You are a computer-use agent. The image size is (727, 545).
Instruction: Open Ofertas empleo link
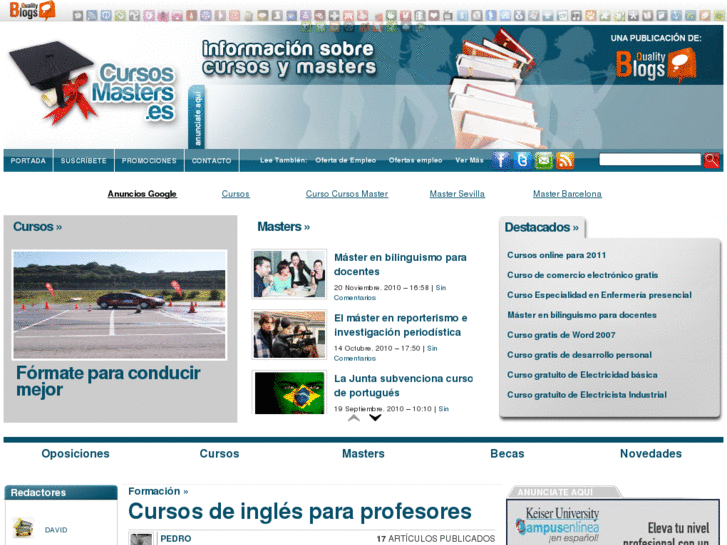(x=415, y=160)
